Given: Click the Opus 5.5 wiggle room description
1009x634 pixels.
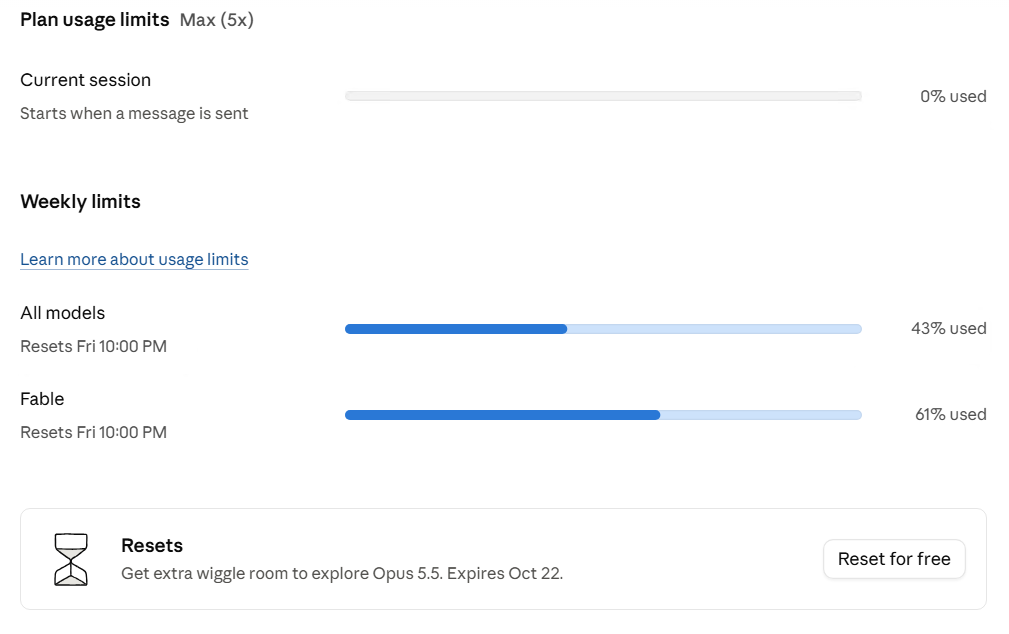Looking at the screenshot, I should pyautogui.click(x=342, y=573).
